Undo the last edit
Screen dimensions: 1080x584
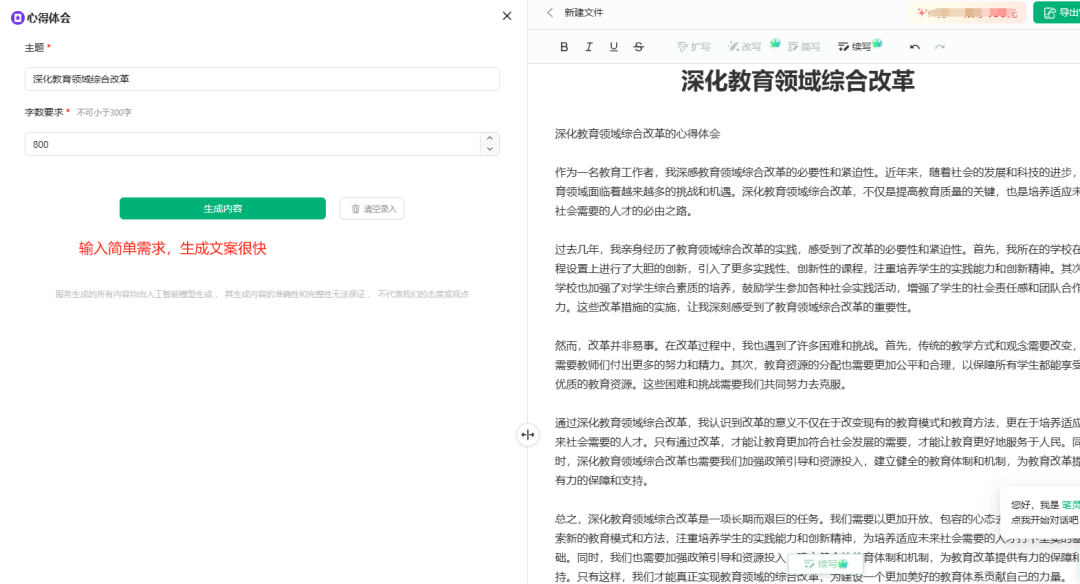[x=914, y=46]
